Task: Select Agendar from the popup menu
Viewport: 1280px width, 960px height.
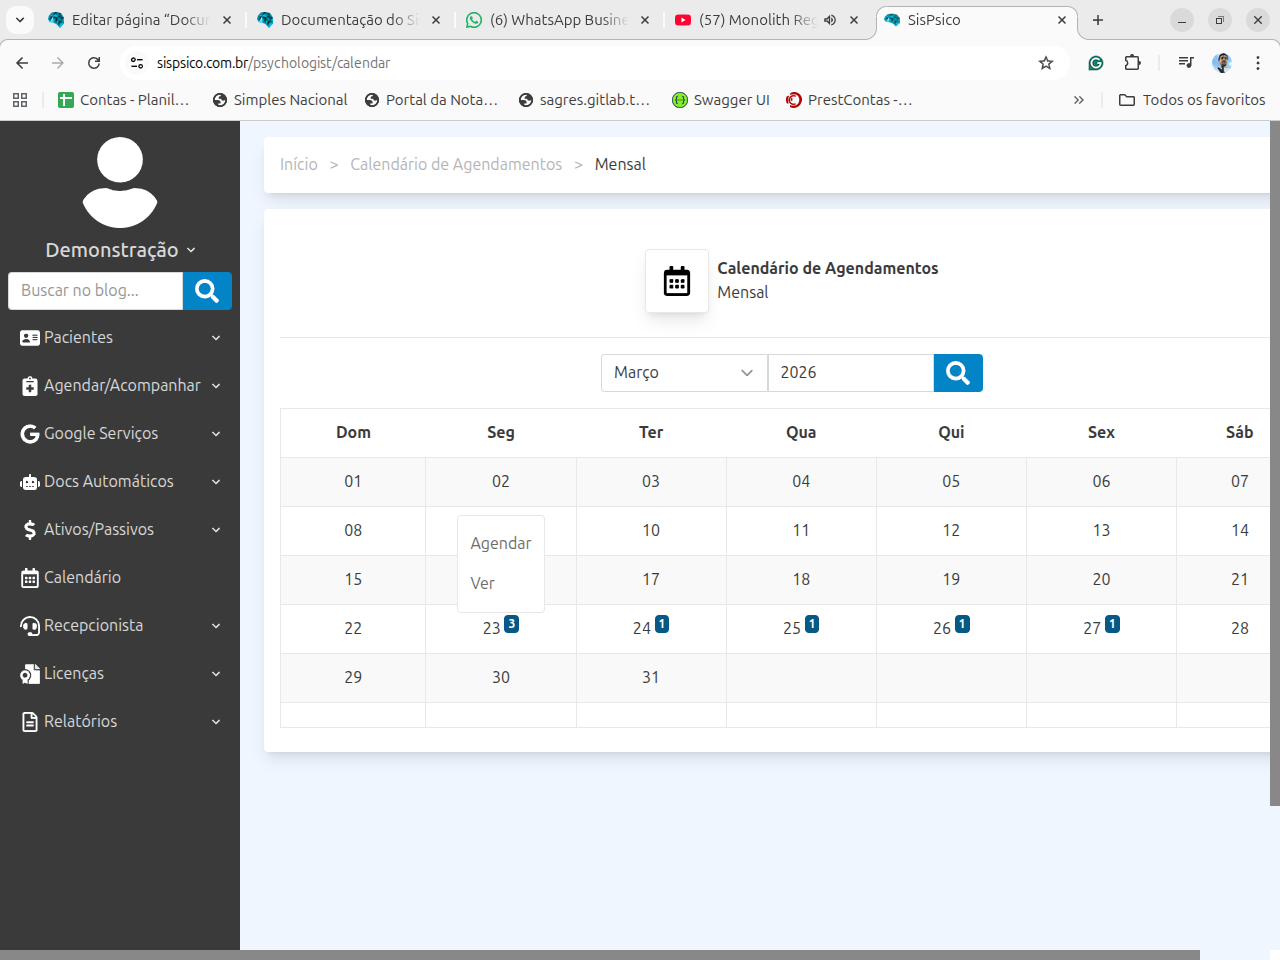Action: tap(500, 543)
